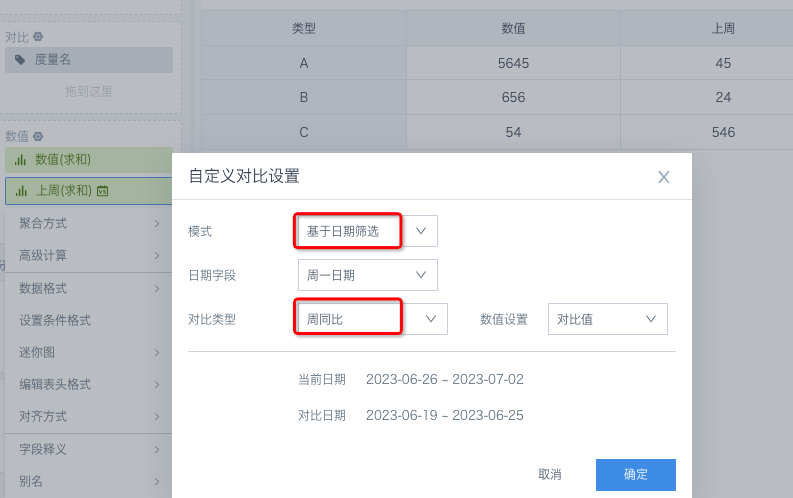Click the 拖到这里 drop area placeholder
793x498 pixels.
point(89,92)
